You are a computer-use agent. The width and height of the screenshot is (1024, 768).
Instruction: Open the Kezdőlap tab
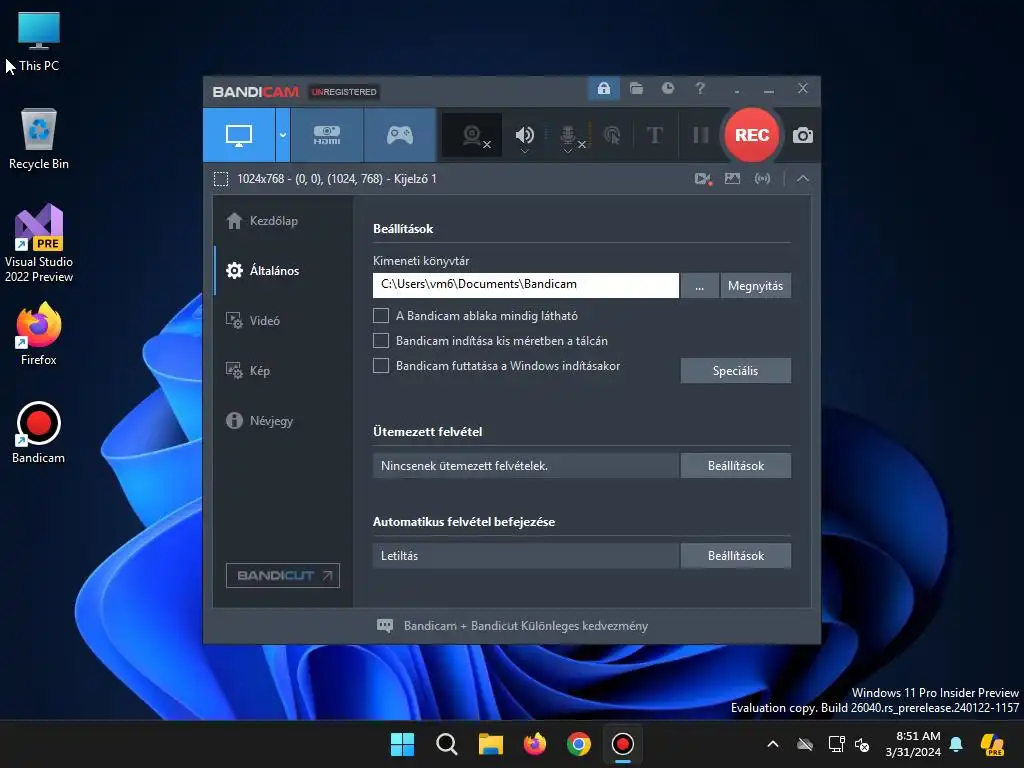click(x=283, y=221)
